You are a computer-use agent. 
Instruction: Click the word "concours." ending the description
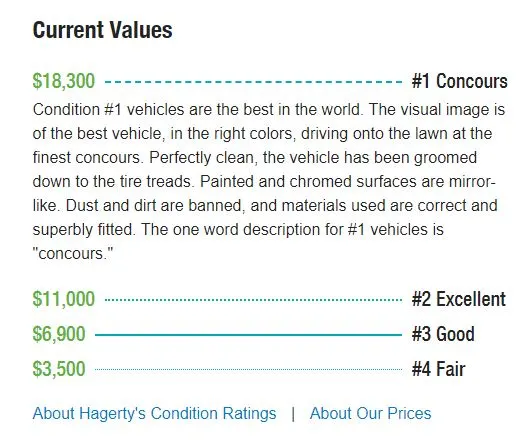click(x=73, y=254)
